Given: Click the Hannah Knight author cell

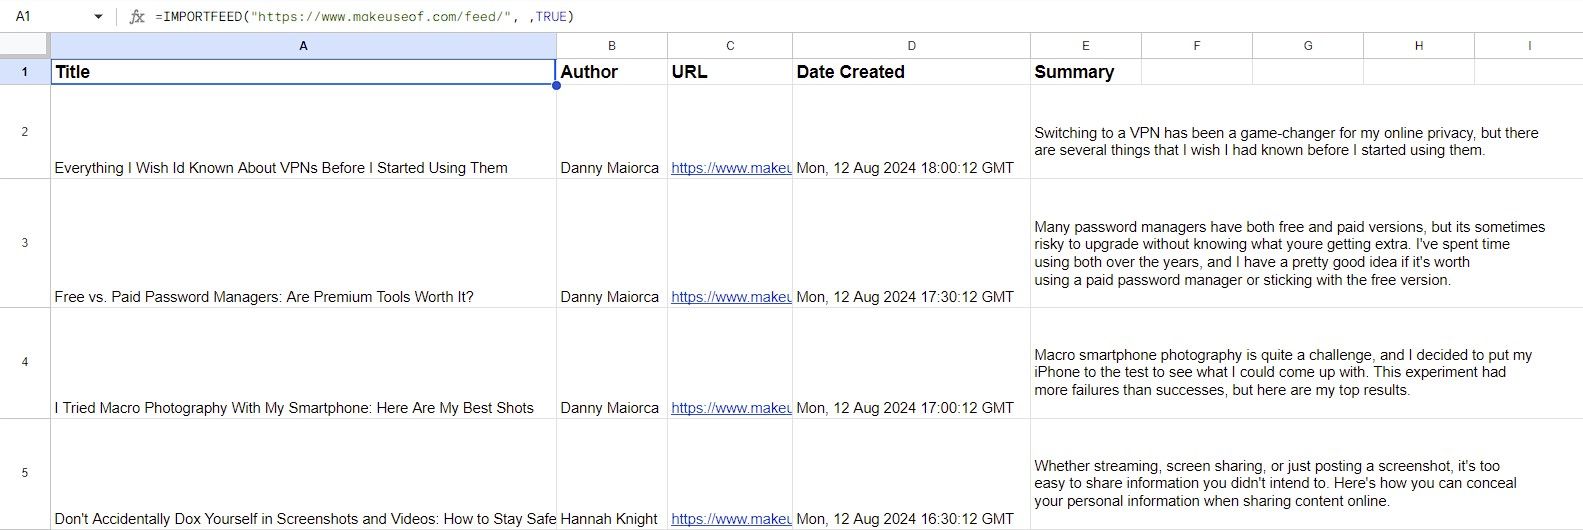Looking at the screenshot, I should pyautogui.click(x=611, y=519).
